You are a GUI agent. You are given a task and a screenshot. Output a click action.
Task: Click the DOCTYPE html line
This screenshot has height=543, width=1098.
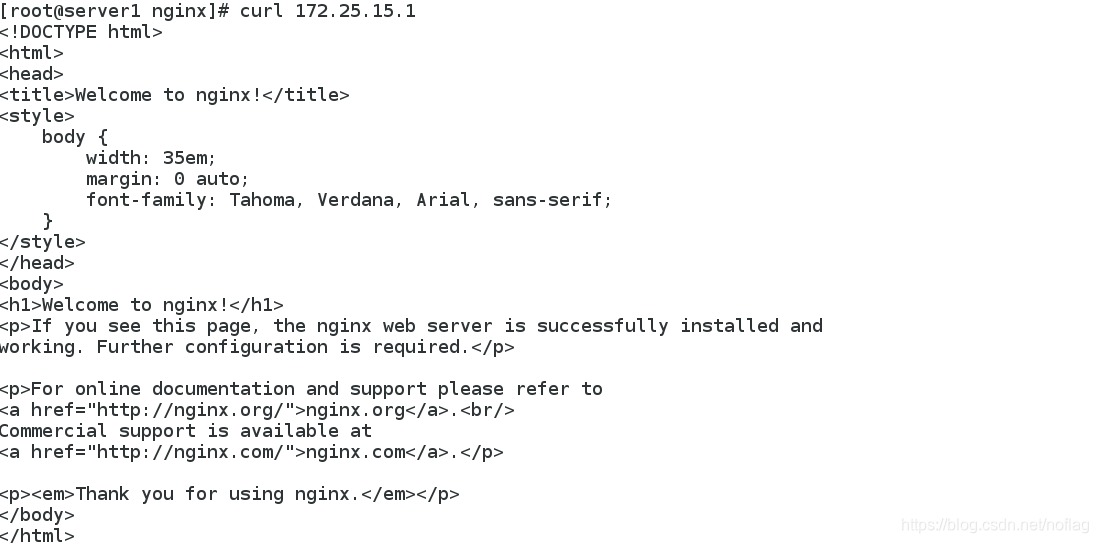pyautogui.click(x=81, y=32)
